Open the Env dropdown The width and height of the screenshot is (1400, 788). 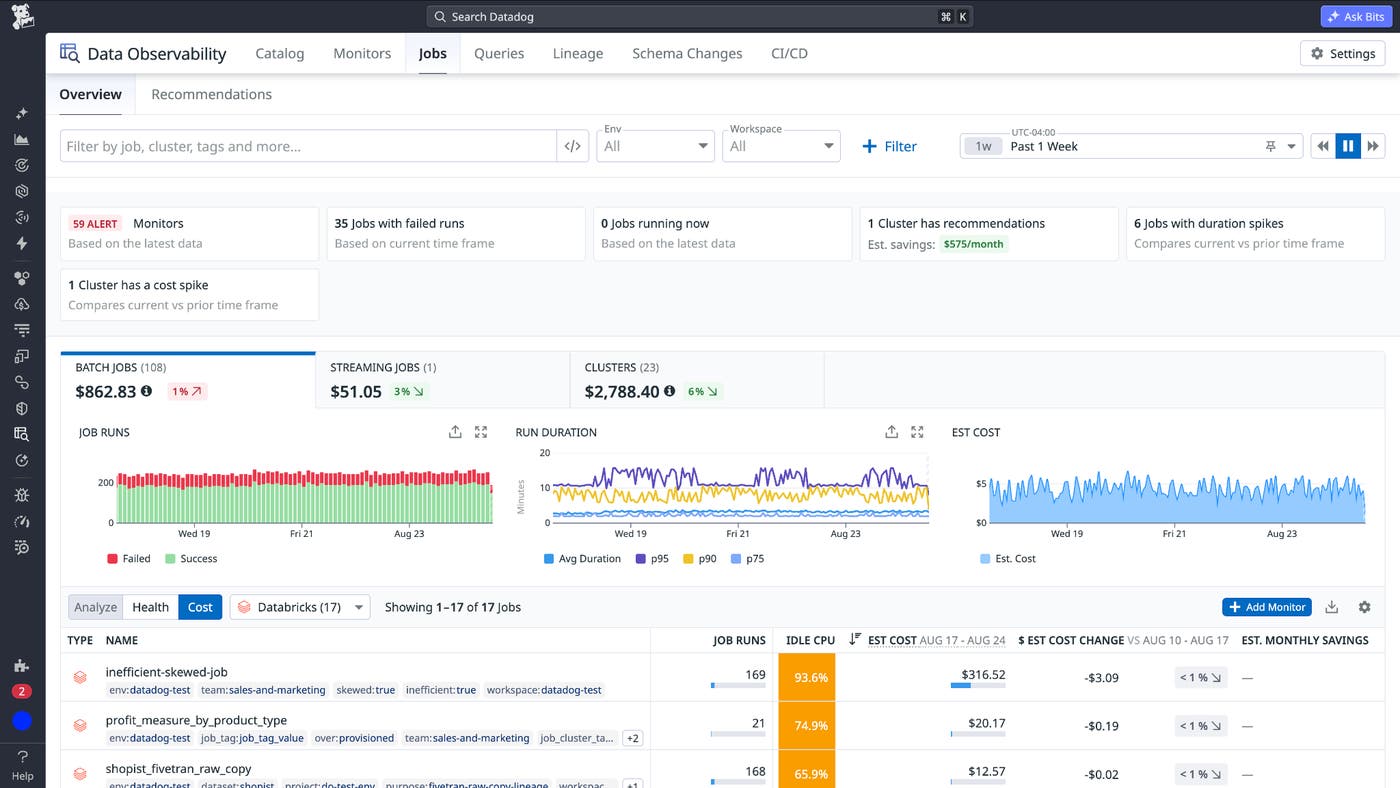click(656, 146)
